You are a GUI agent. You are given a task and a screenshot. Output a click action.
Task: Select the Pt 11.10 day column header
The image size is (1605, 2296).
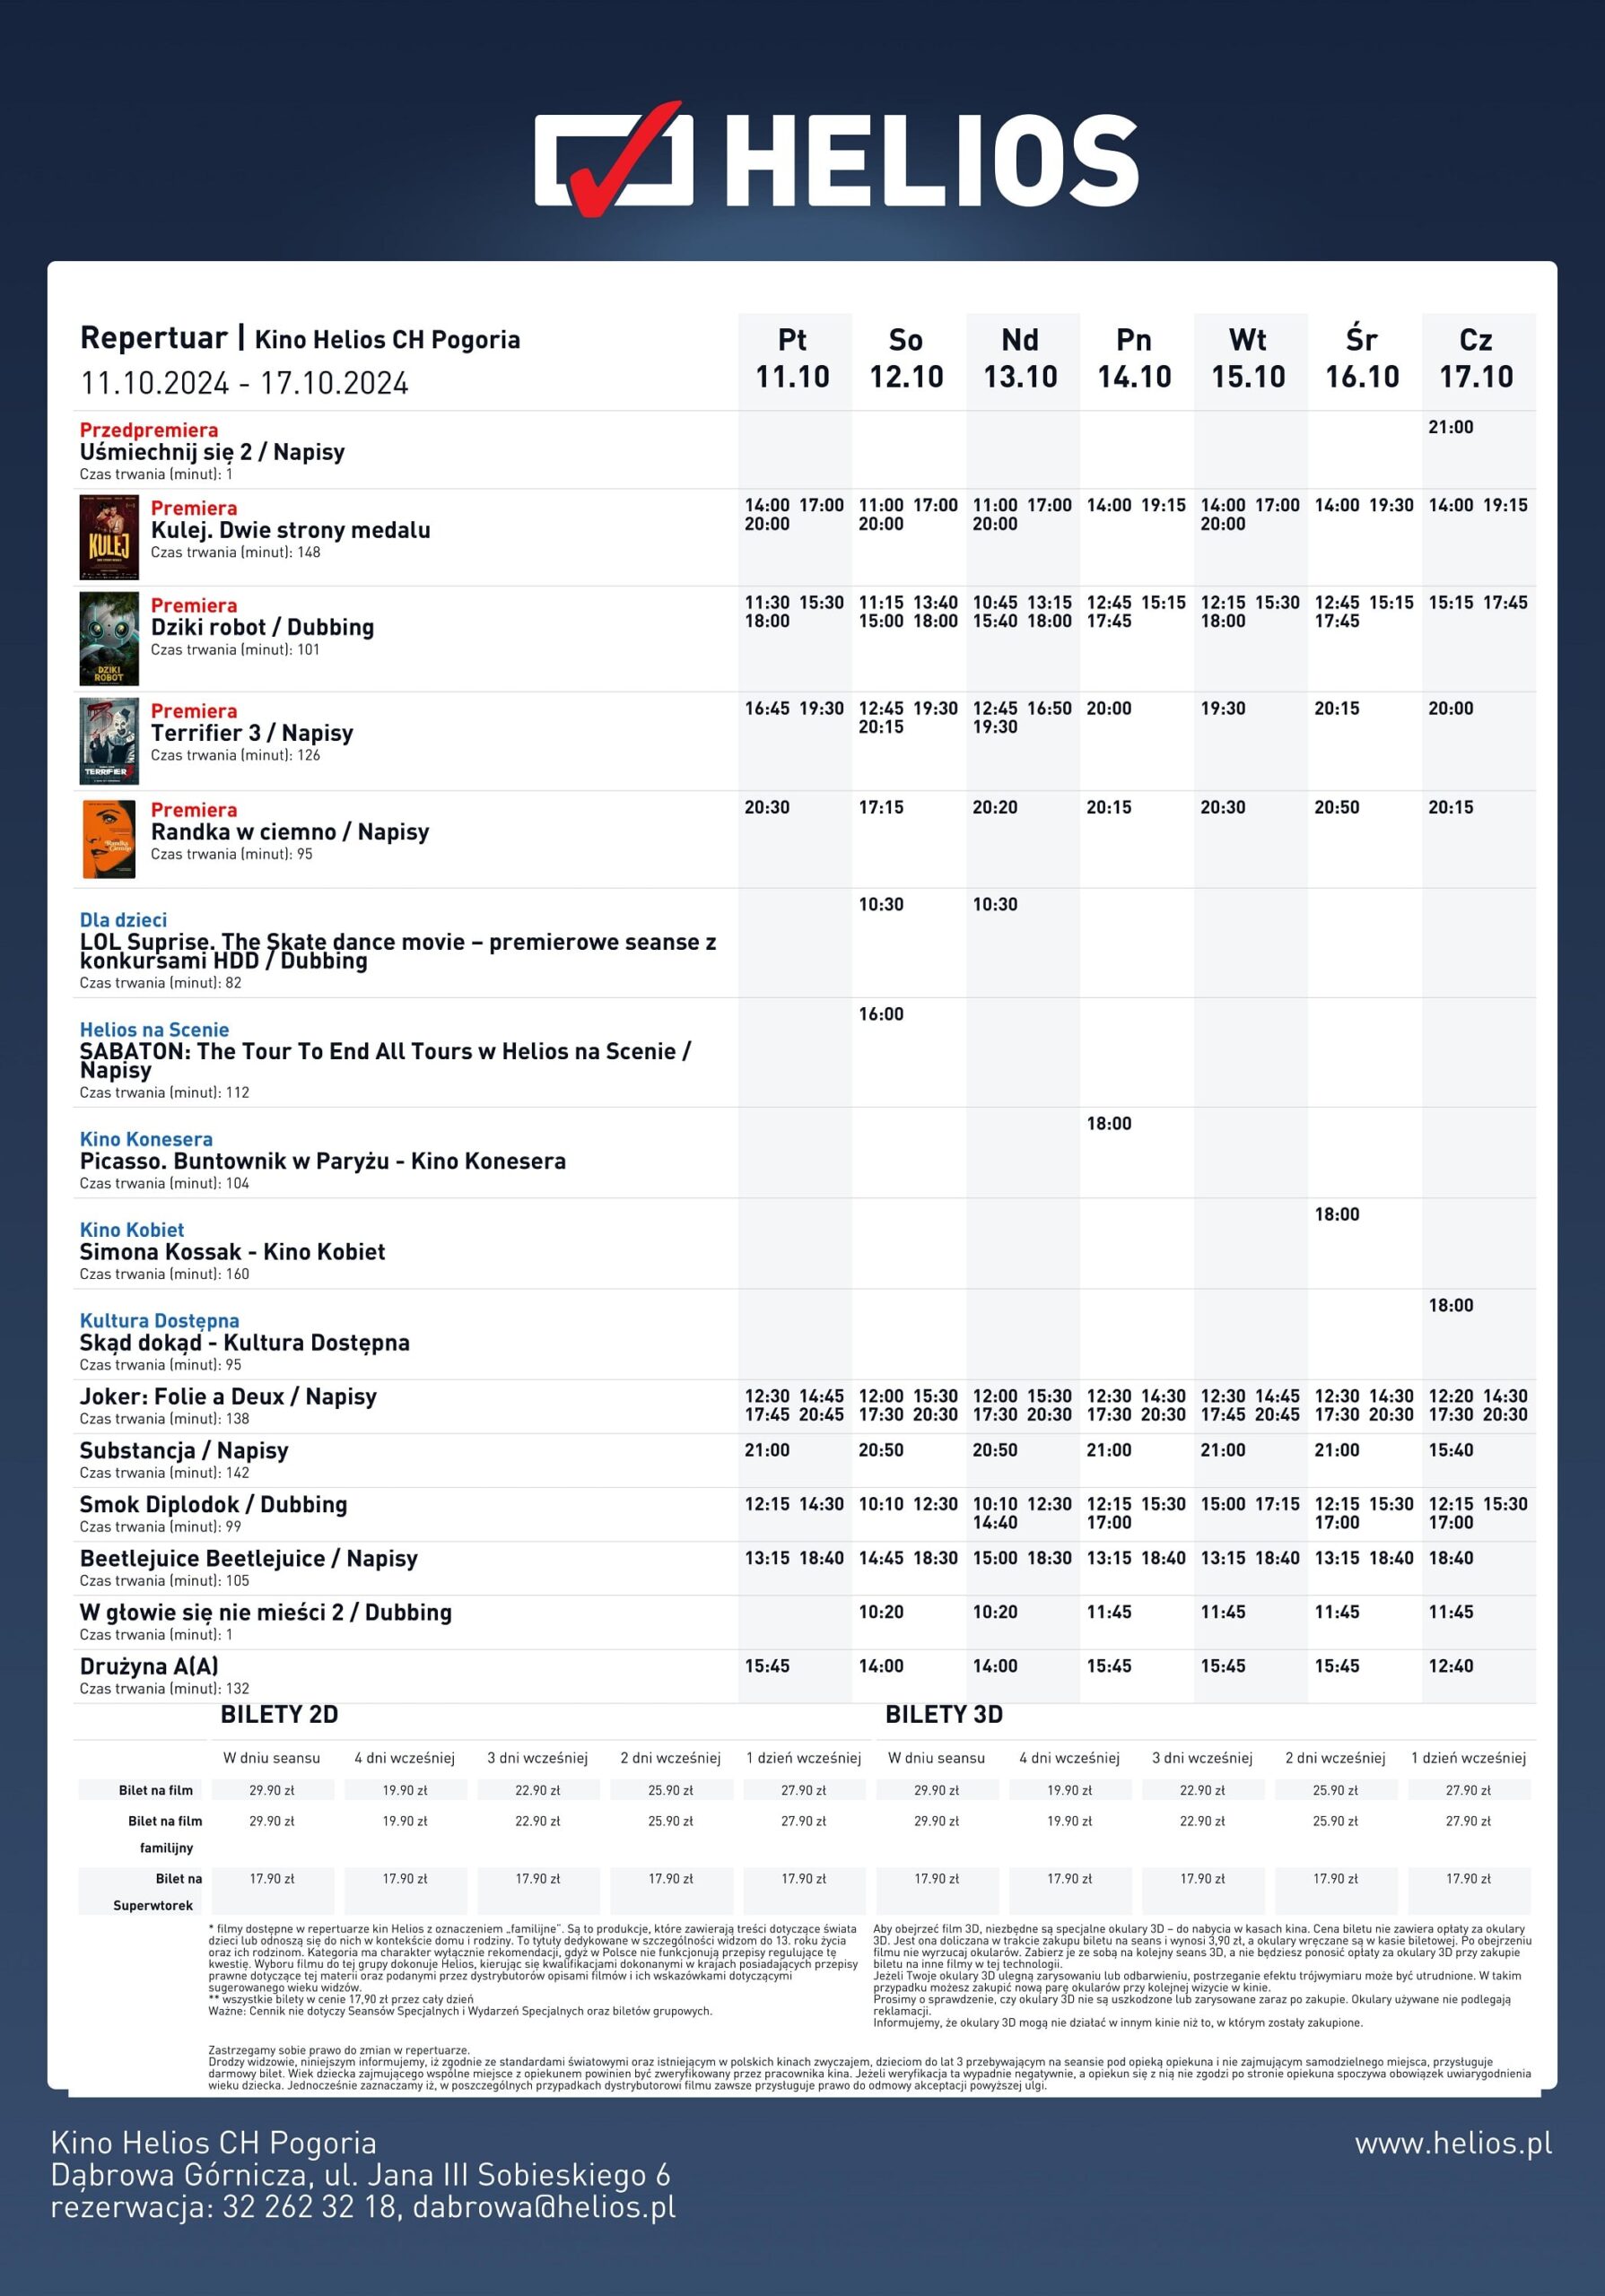792,359
